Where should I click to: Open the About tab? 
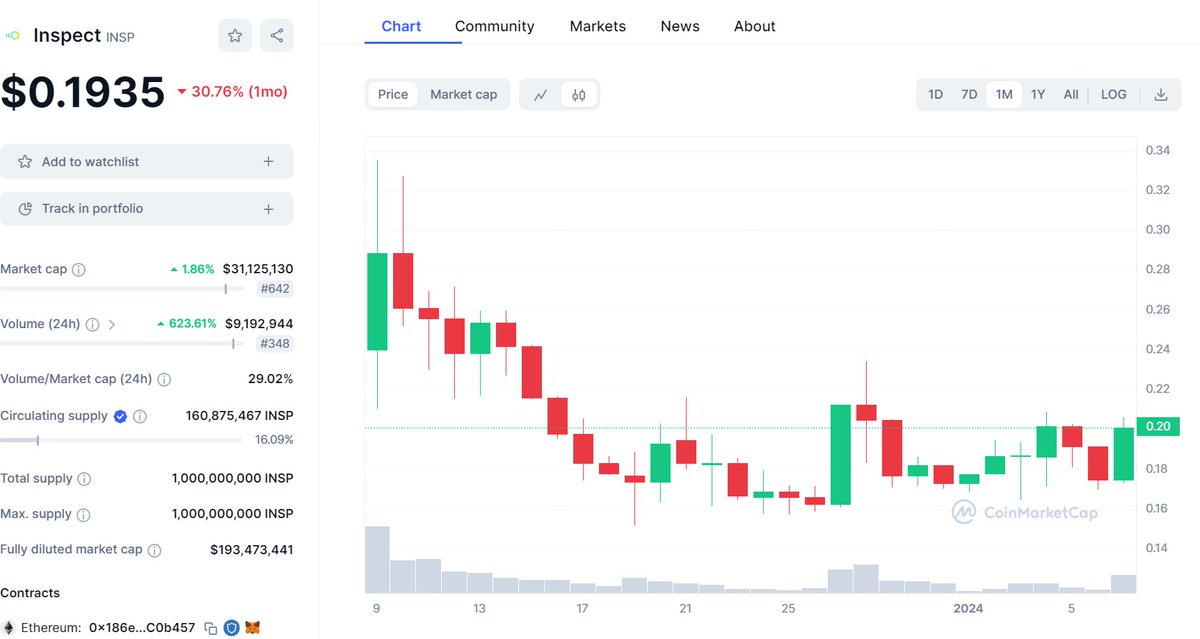(x=755, y=26)
